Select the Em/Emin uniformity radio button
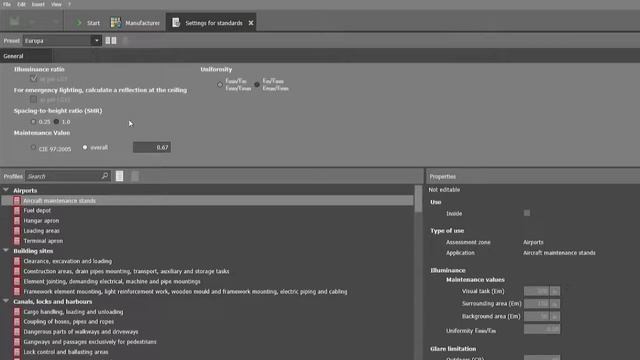 [x=257, y=84]
